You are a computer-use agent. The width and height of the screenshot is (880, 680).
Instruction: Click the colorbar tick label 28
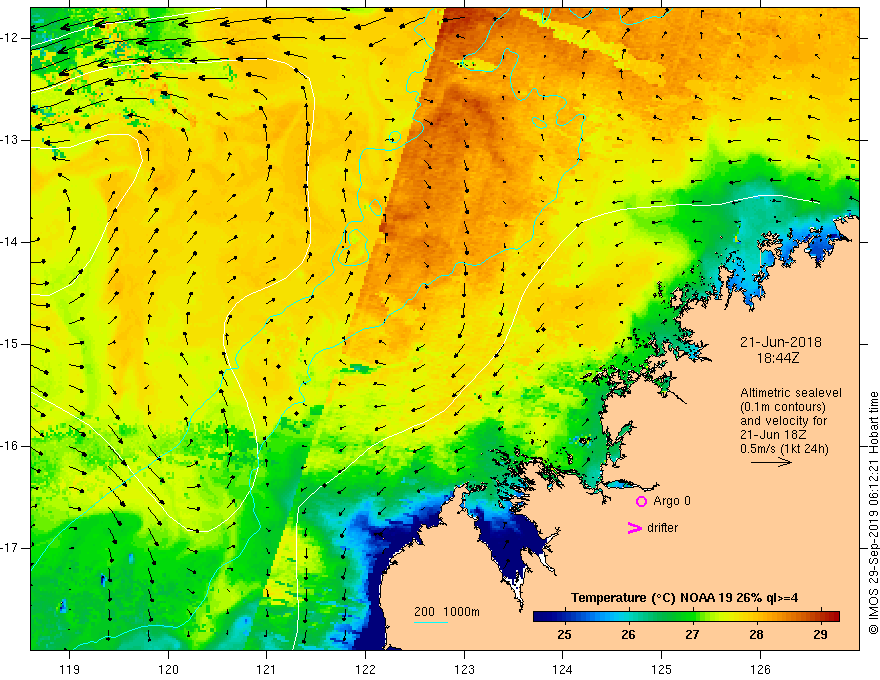coord(757,635)
